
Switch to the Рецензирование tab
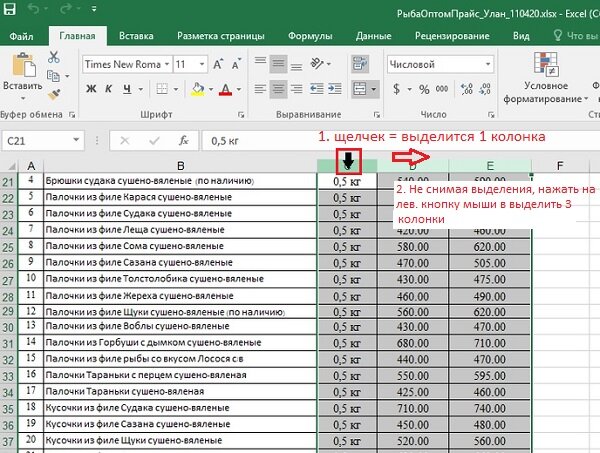[452, 36]
